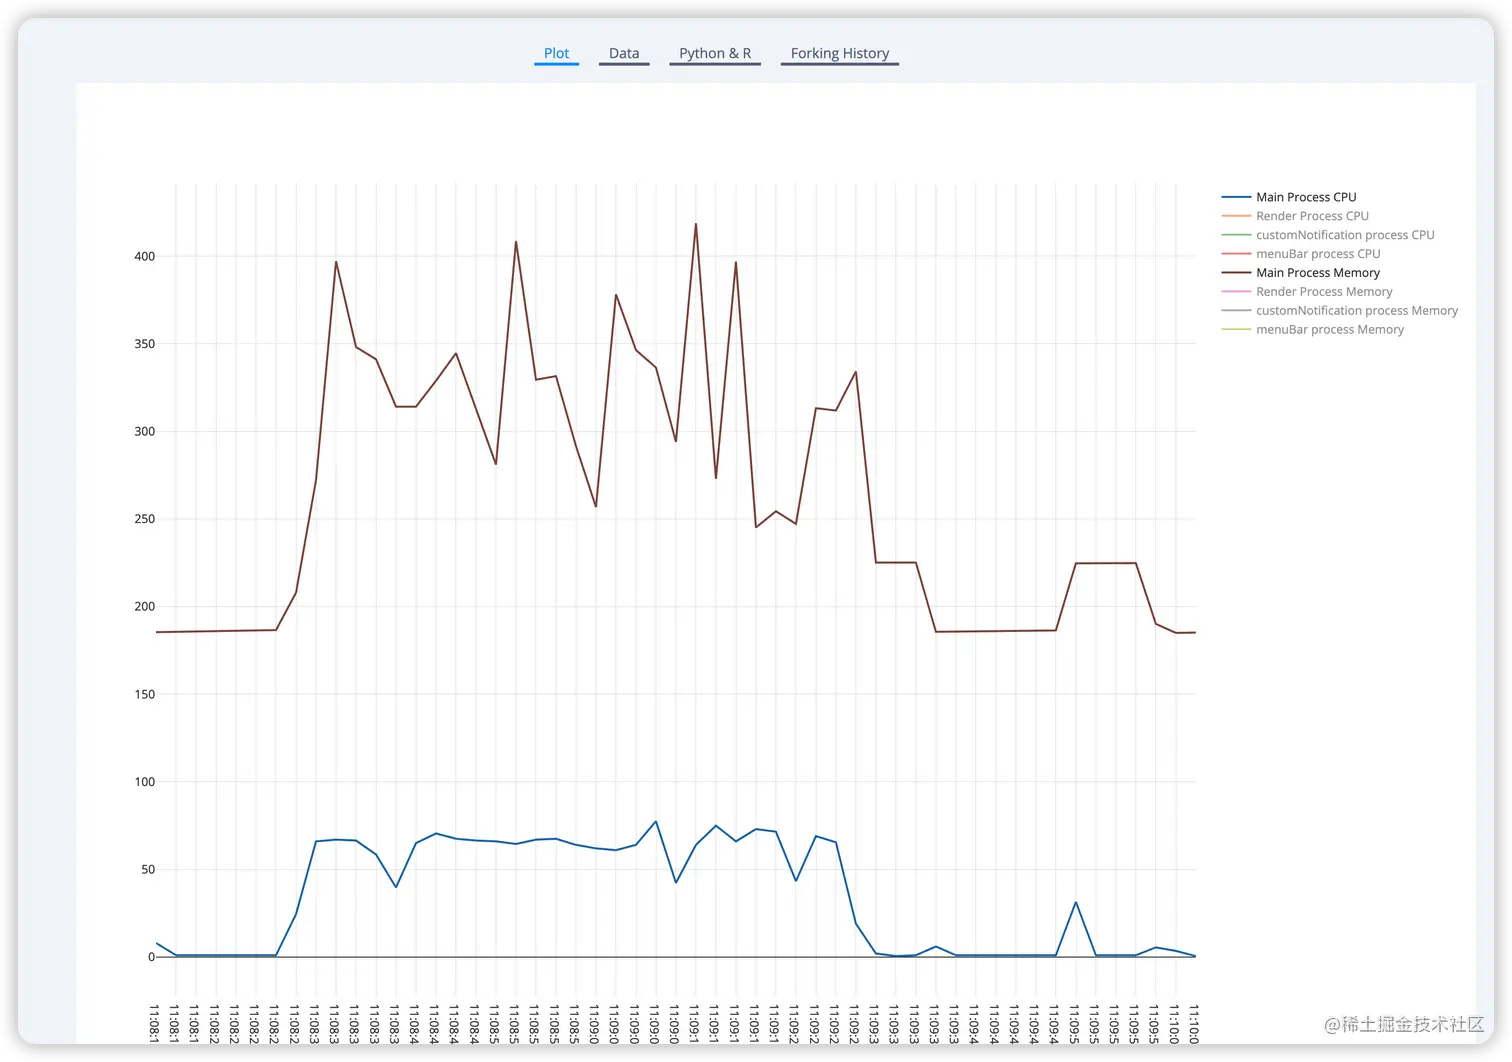Toggle Main Process CPU legend entry
Screen dimensions: 1512x1062
pos(1306,197)
